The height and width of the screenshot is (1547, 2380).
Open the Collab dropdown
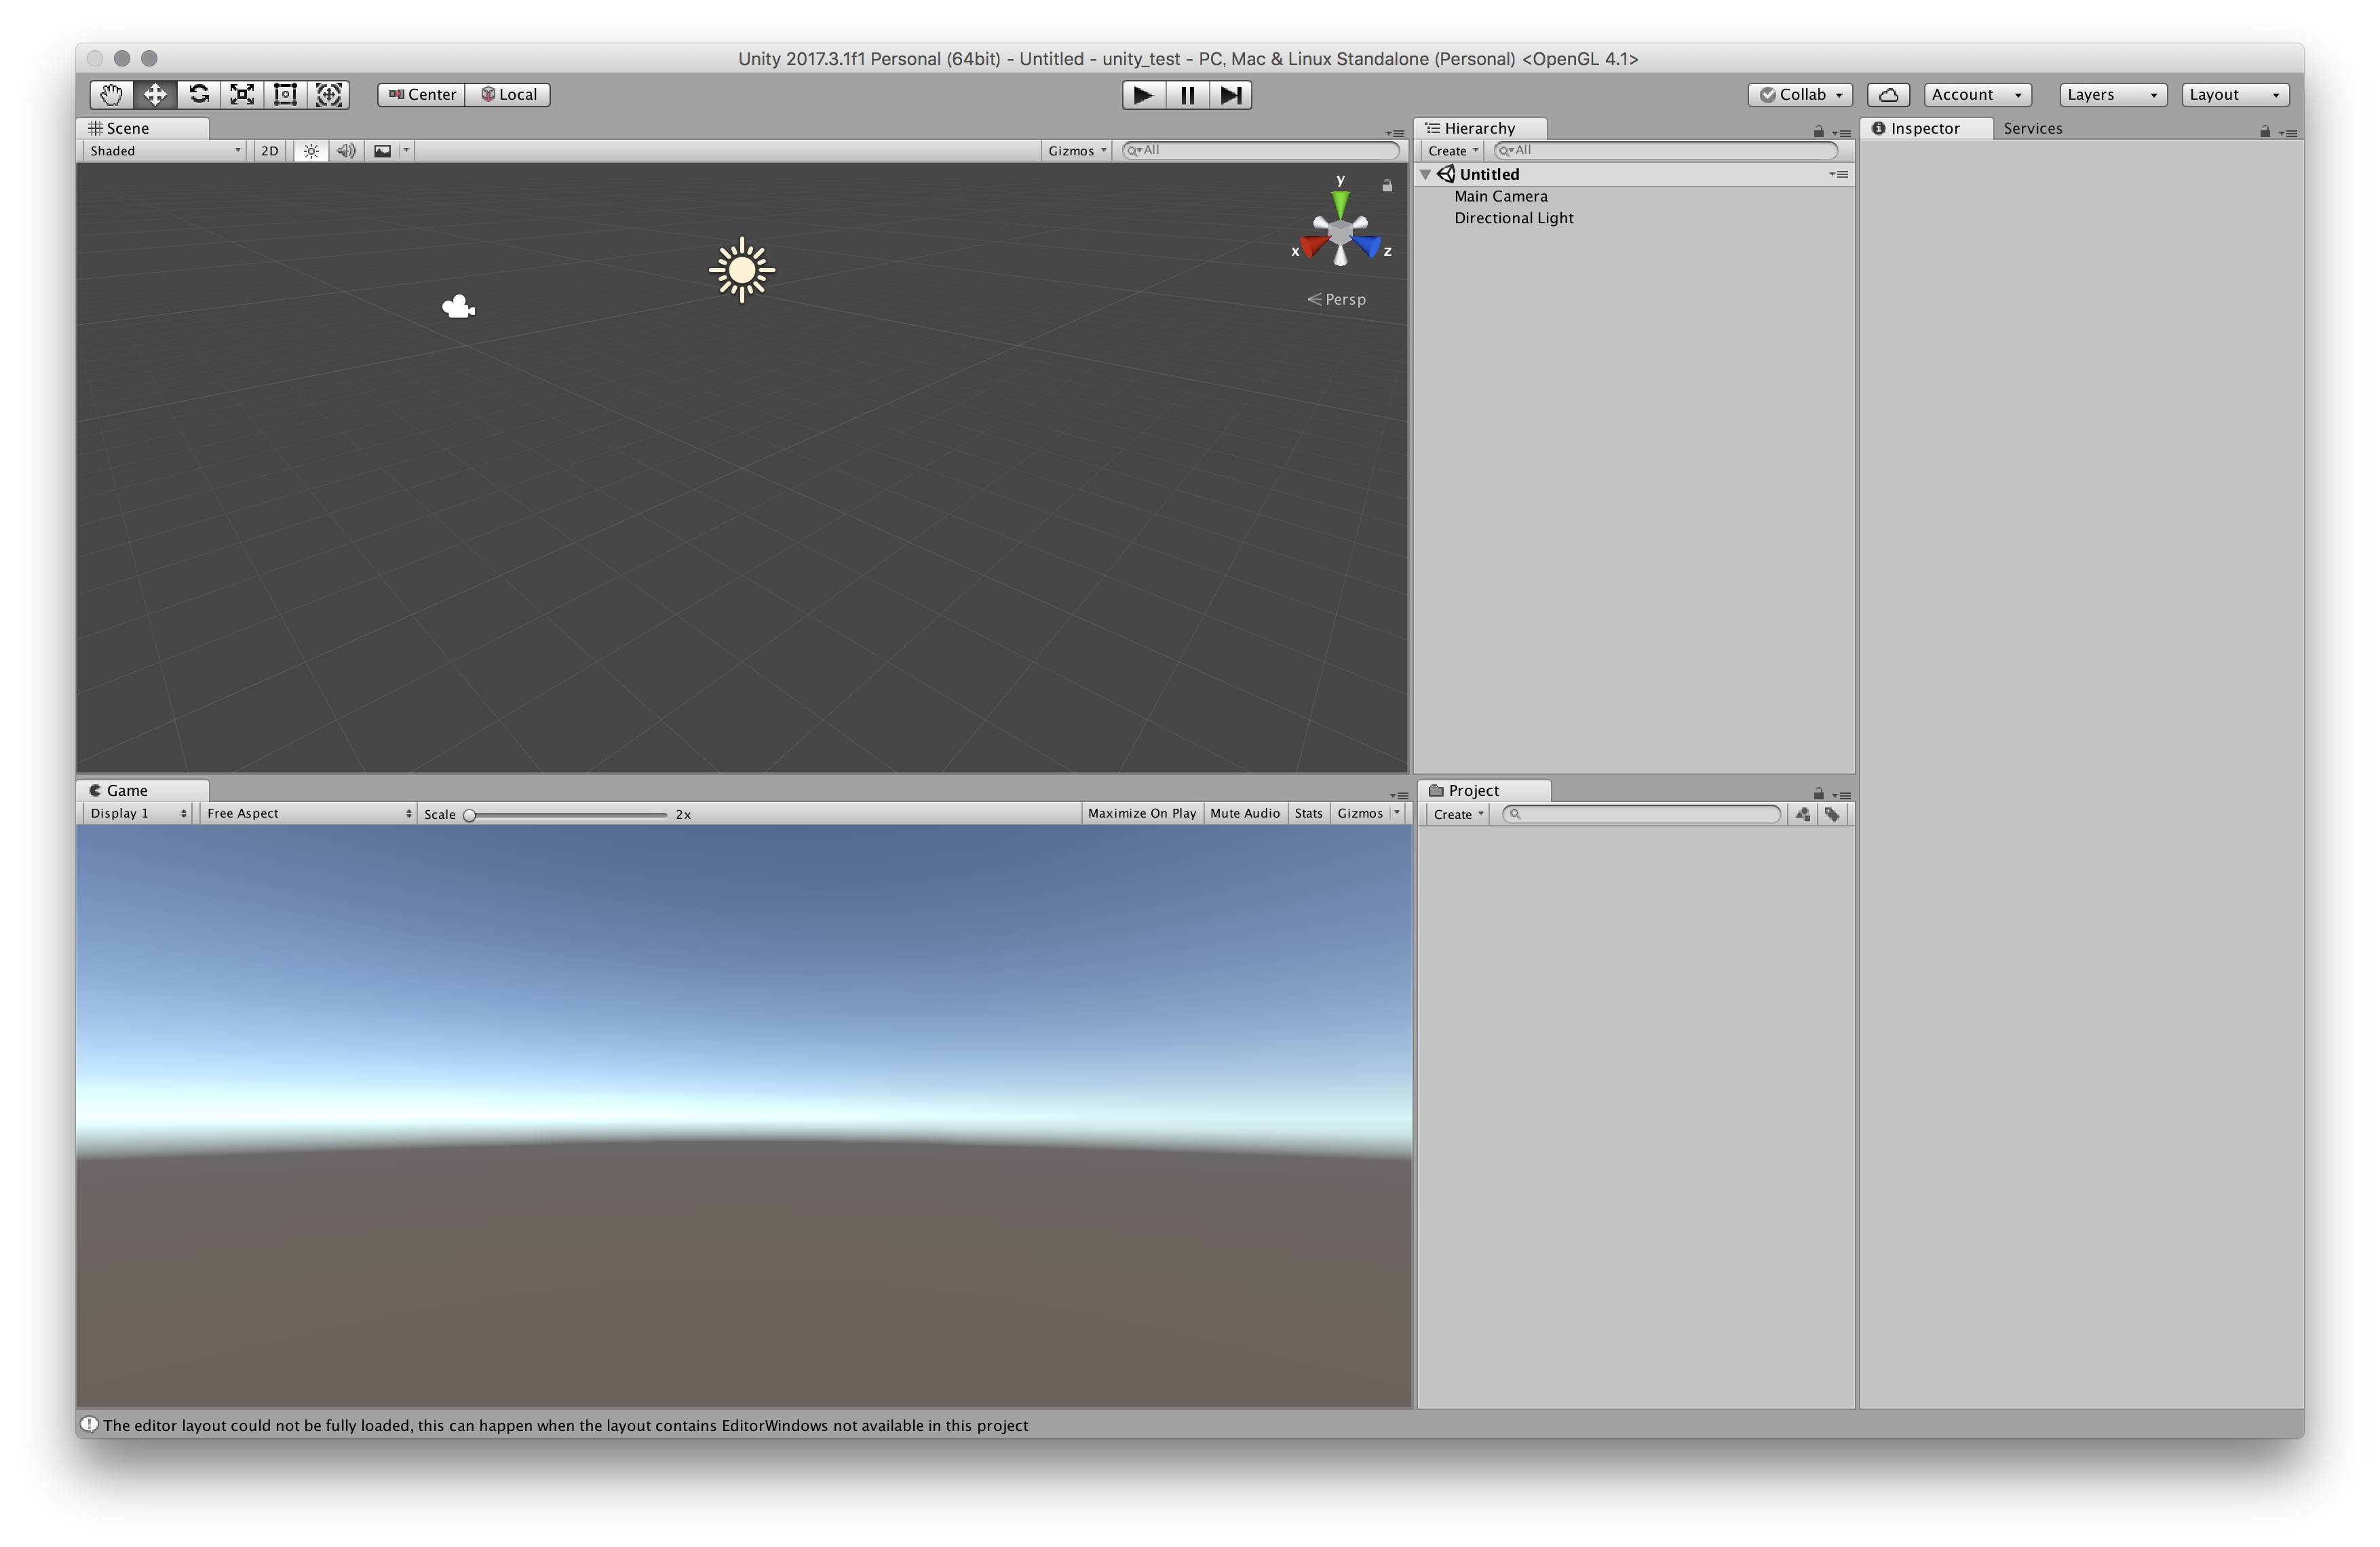tap(1800, 94)
